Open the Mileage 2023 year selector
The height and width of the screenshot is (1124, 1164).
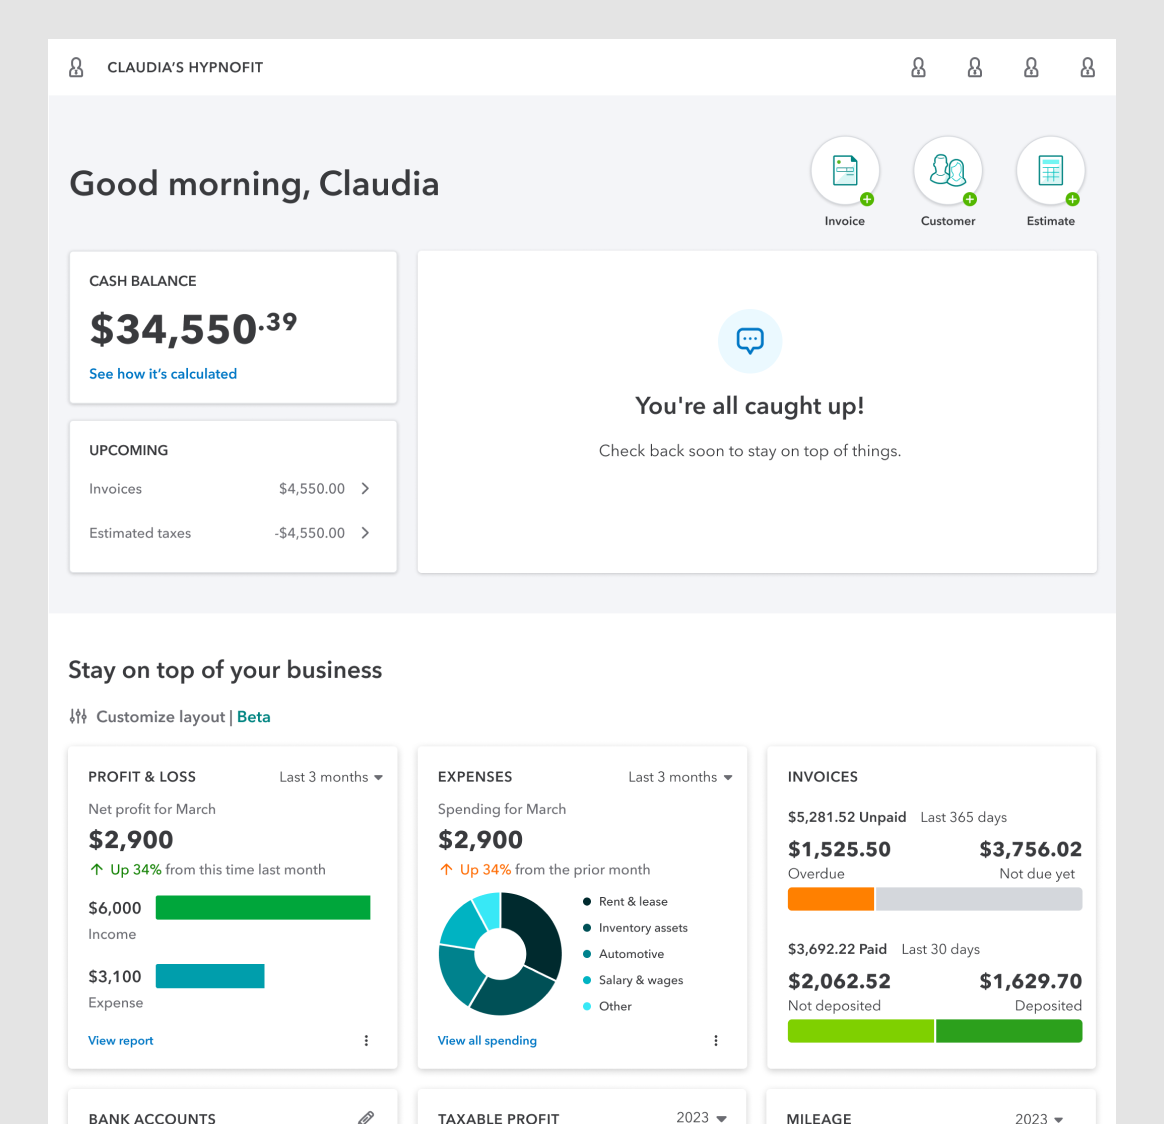tap(1039, 1118)
